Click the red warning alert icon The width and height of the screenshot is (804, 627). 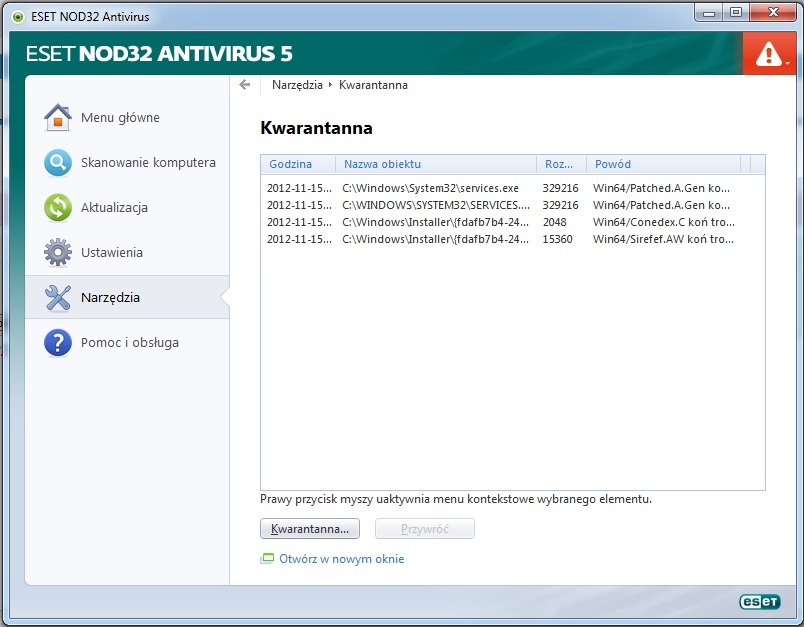pos(768,55)
